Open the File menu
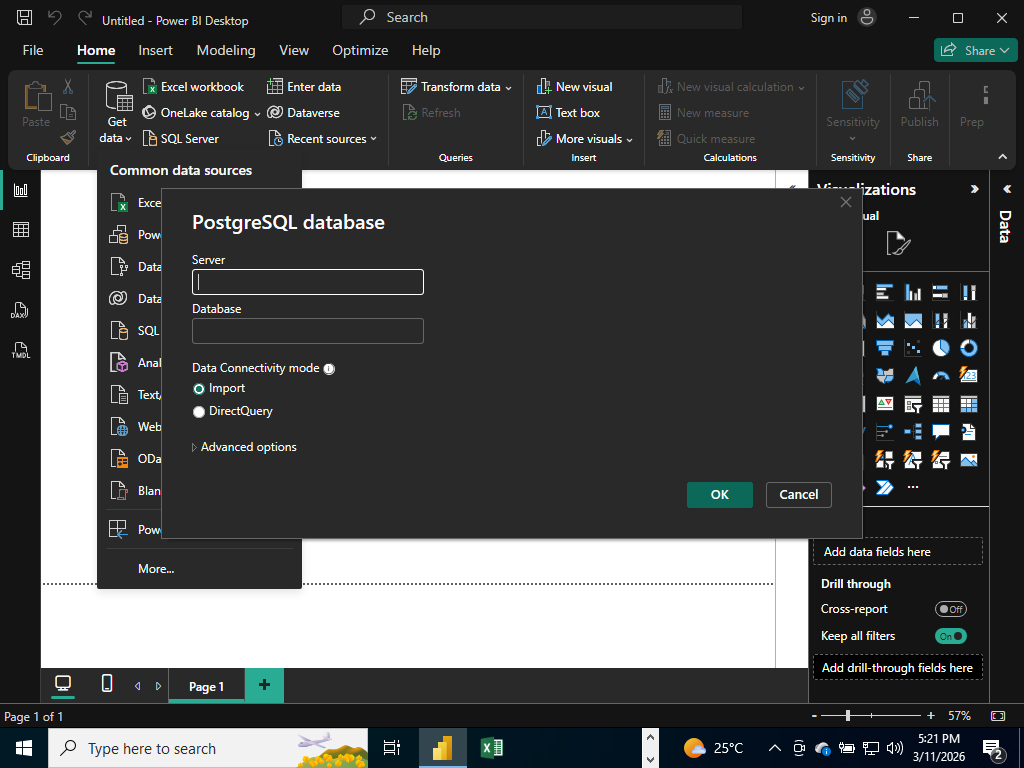1024x768 pixels. [33, 50]
